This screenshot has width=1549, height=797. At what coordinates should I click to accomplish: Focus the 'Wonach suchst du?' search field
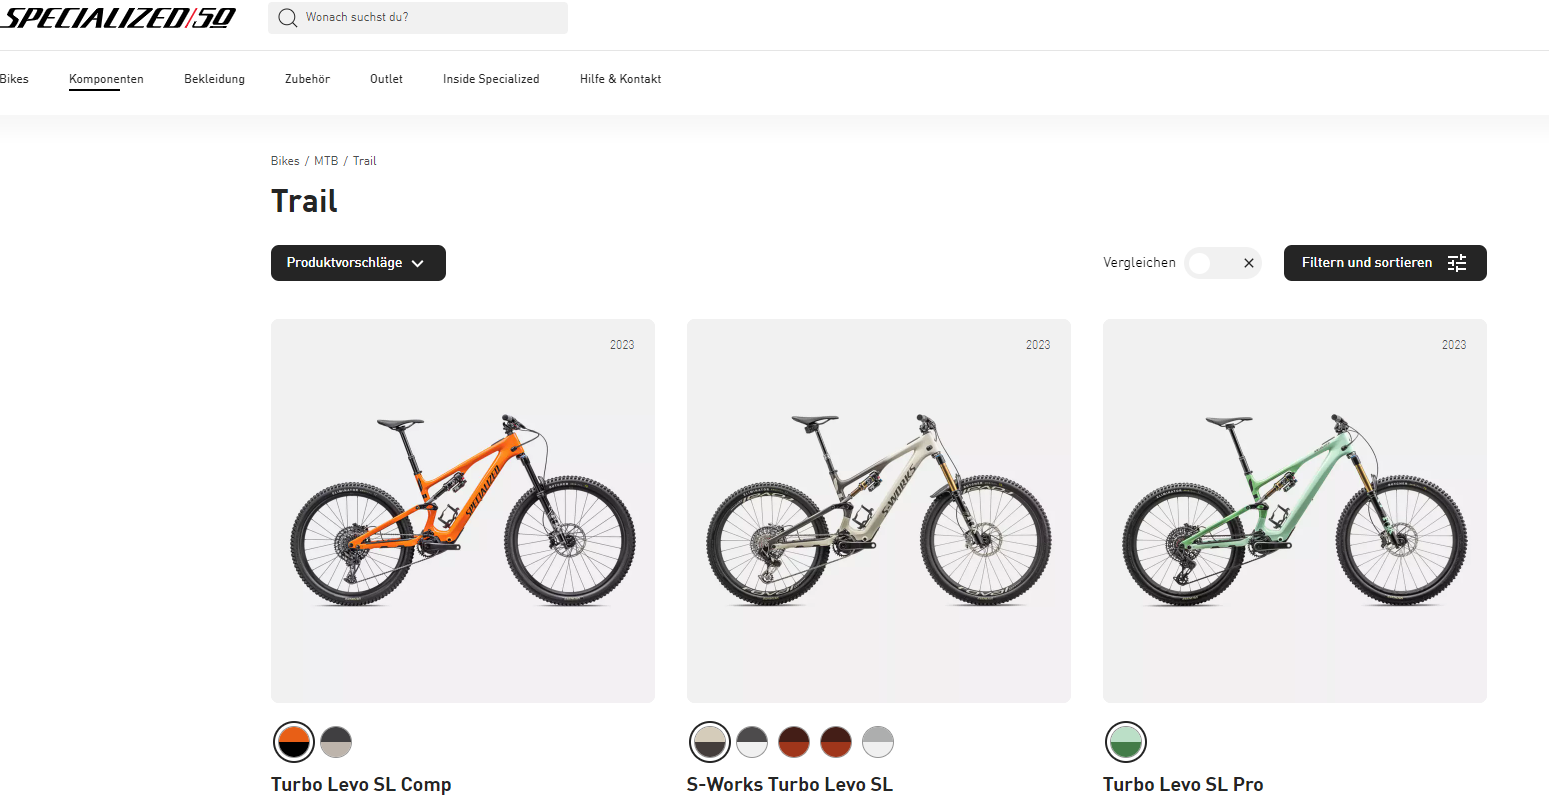(430, 18)
